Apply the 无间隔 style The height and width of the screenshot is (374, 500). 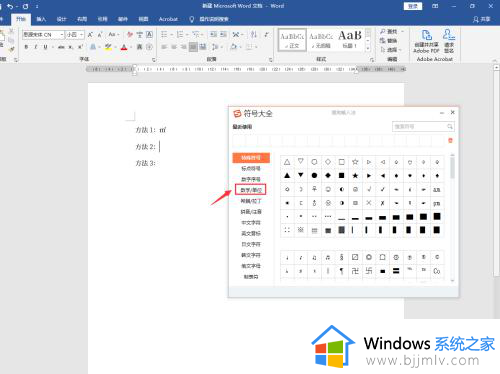[x=321, y=40]
